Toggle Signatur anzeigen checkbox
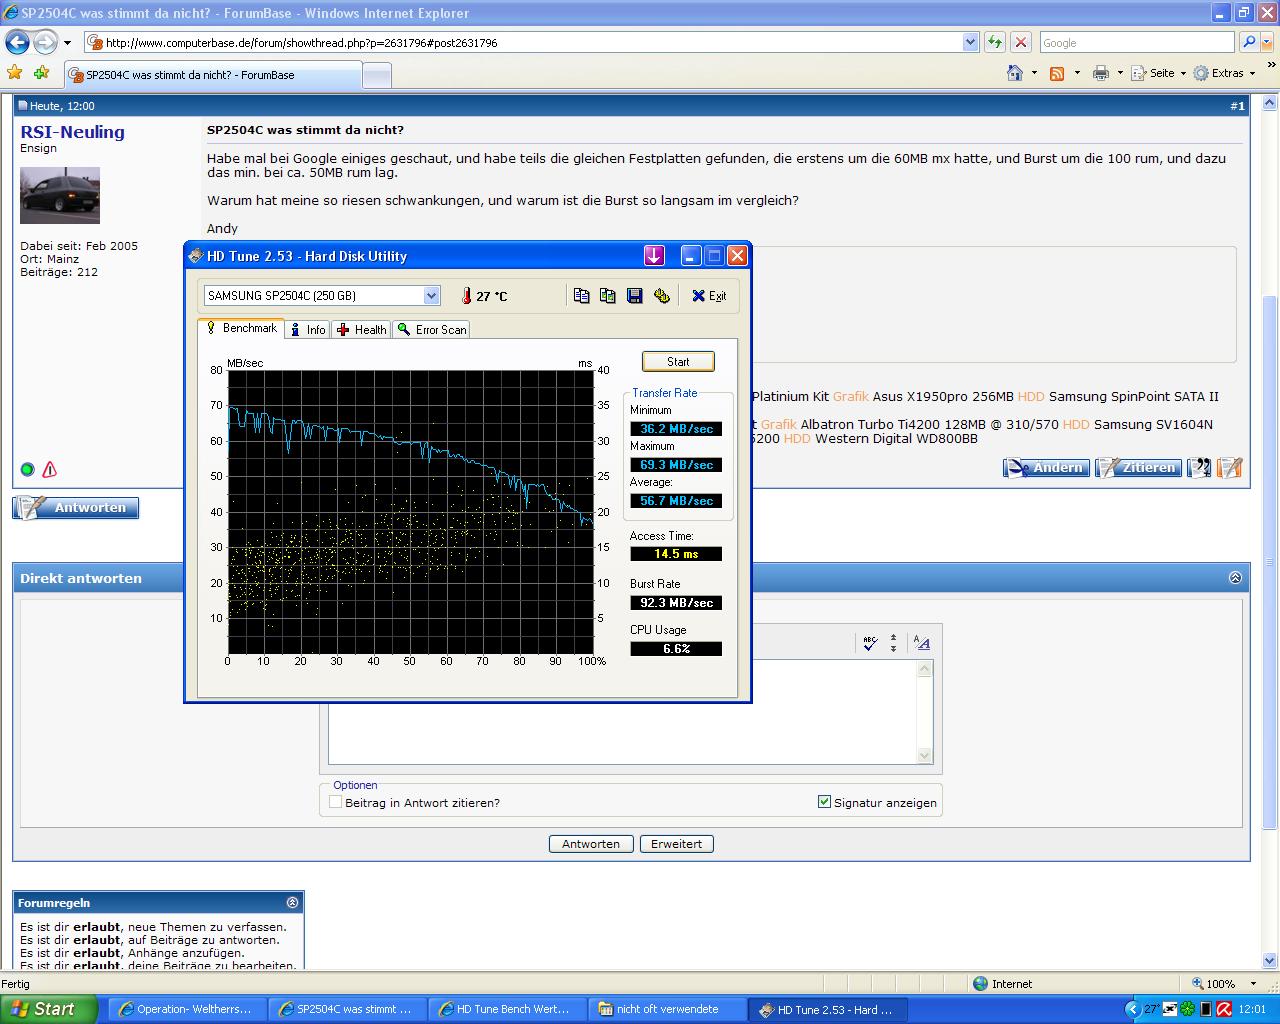 pyautogui.click(x=824, y=802)
